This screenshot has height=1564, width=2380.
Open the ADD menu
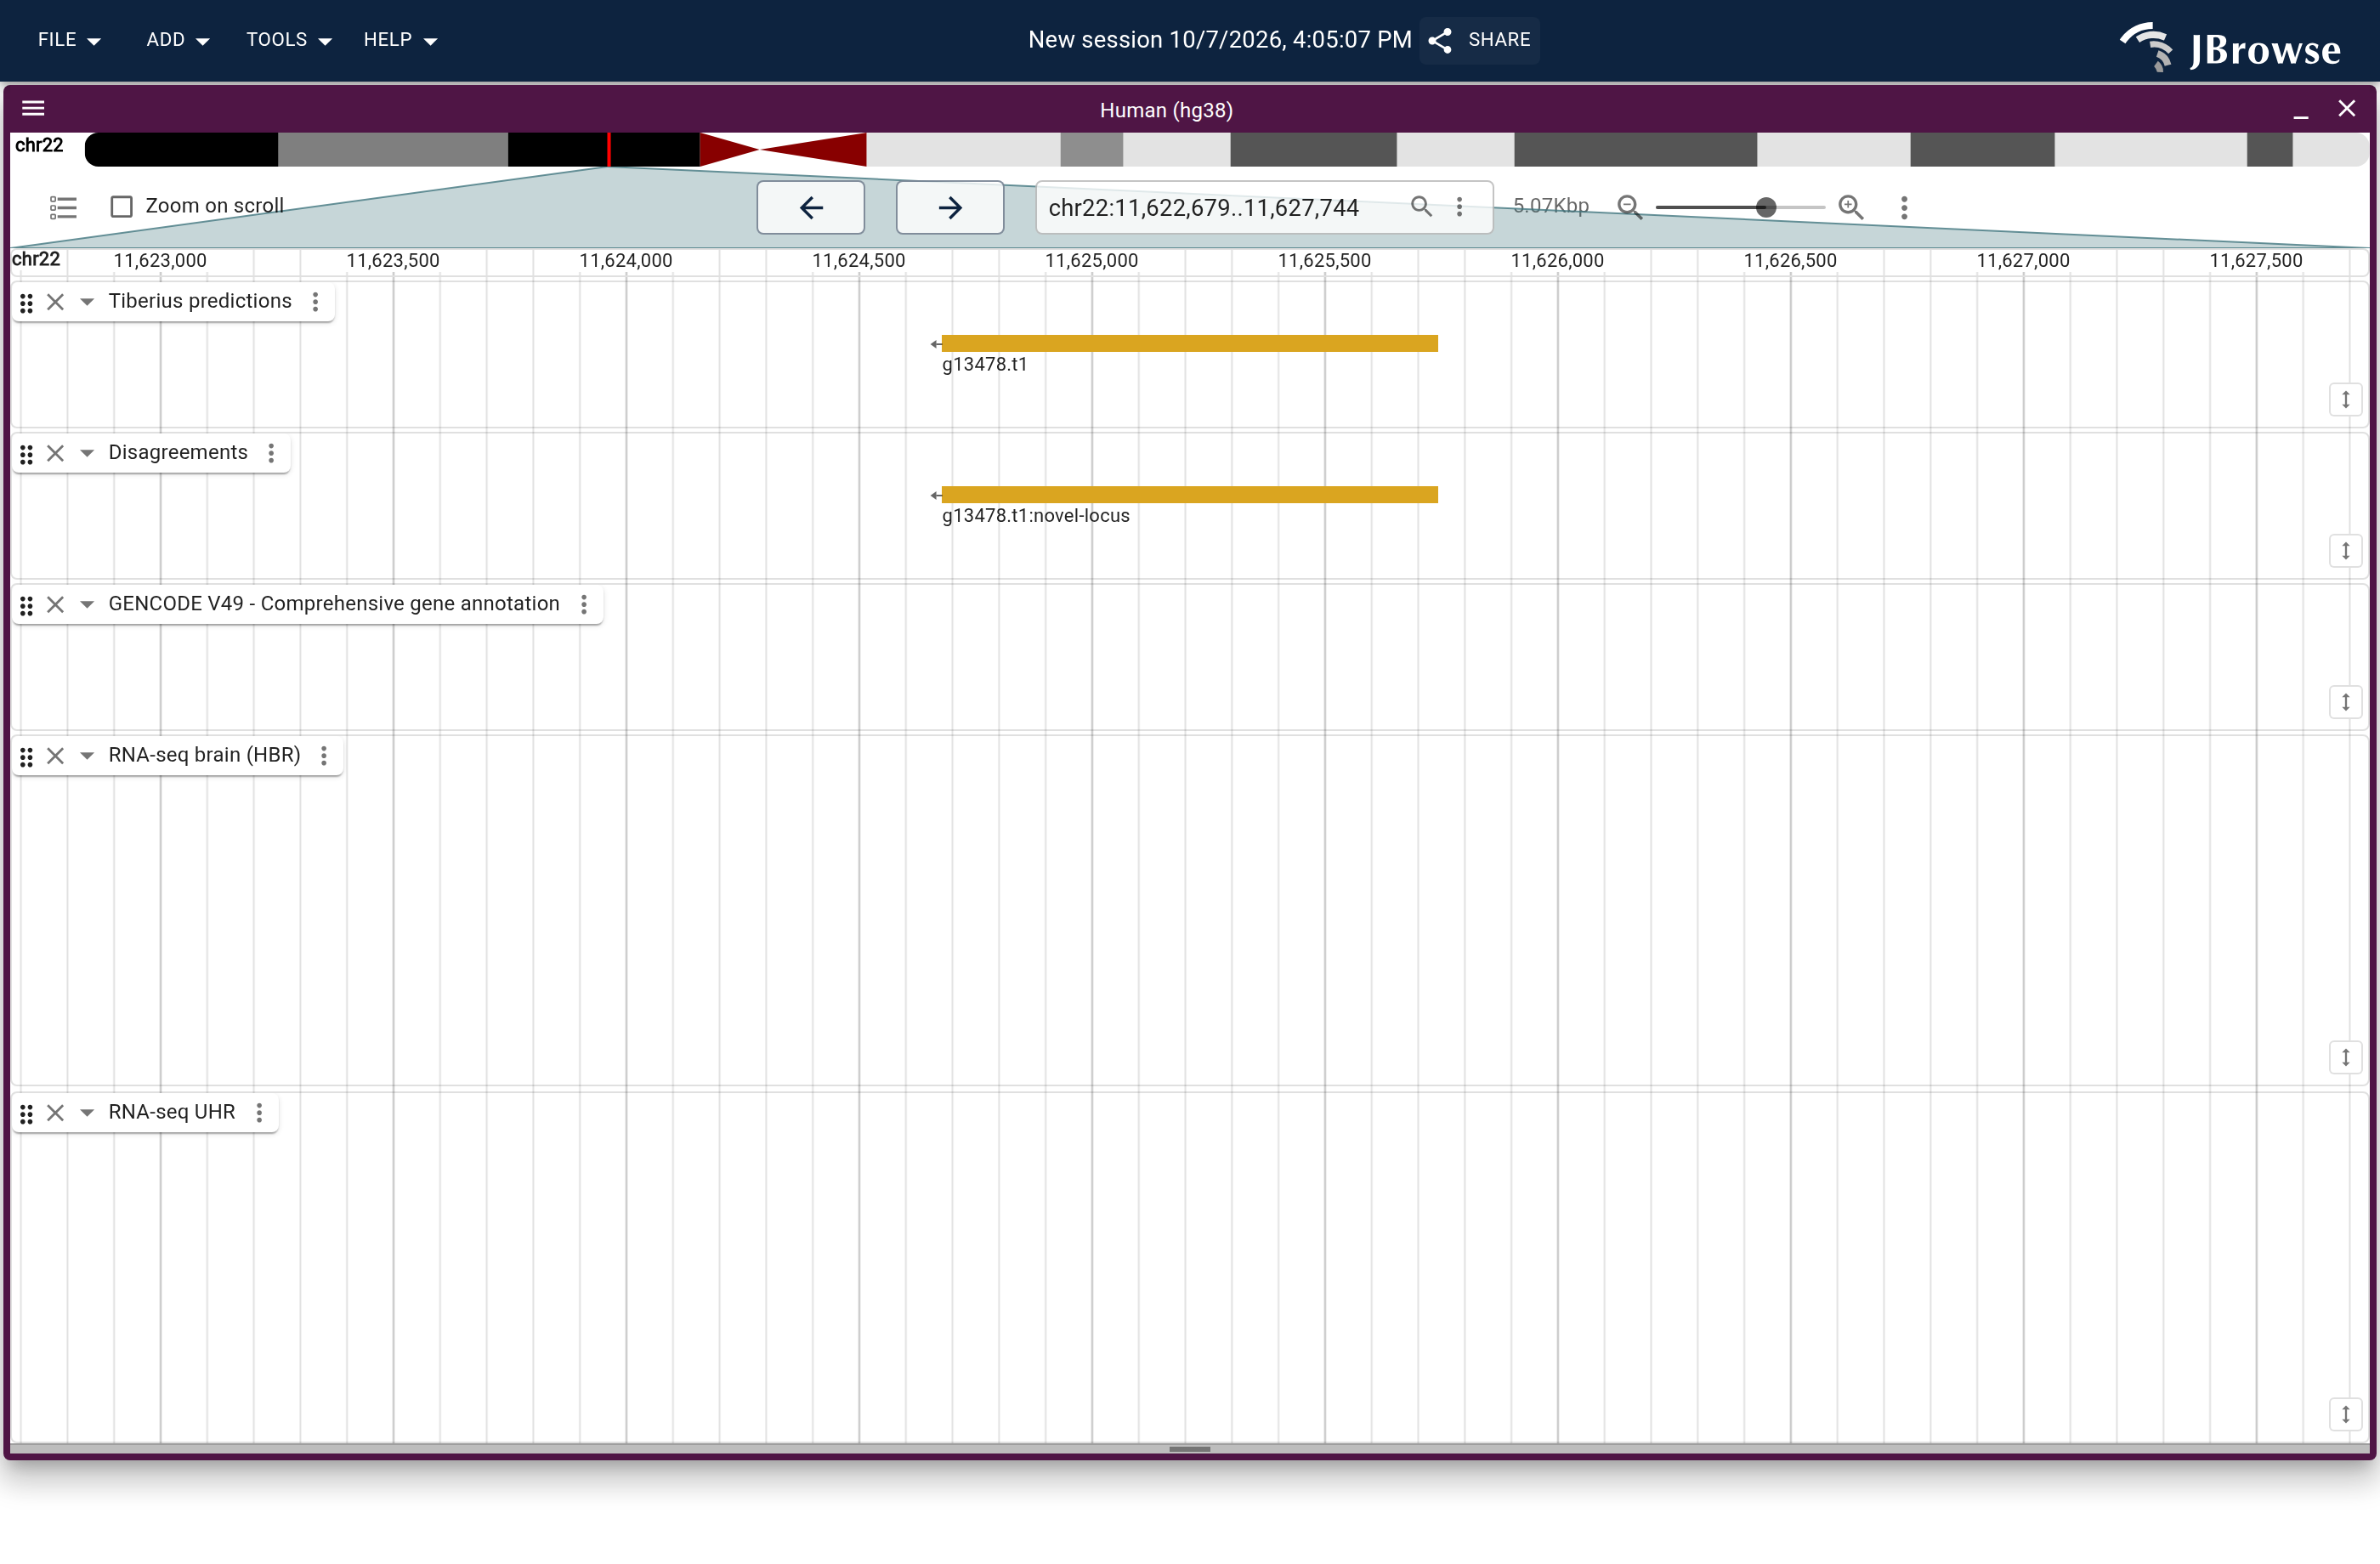[177, 40]
